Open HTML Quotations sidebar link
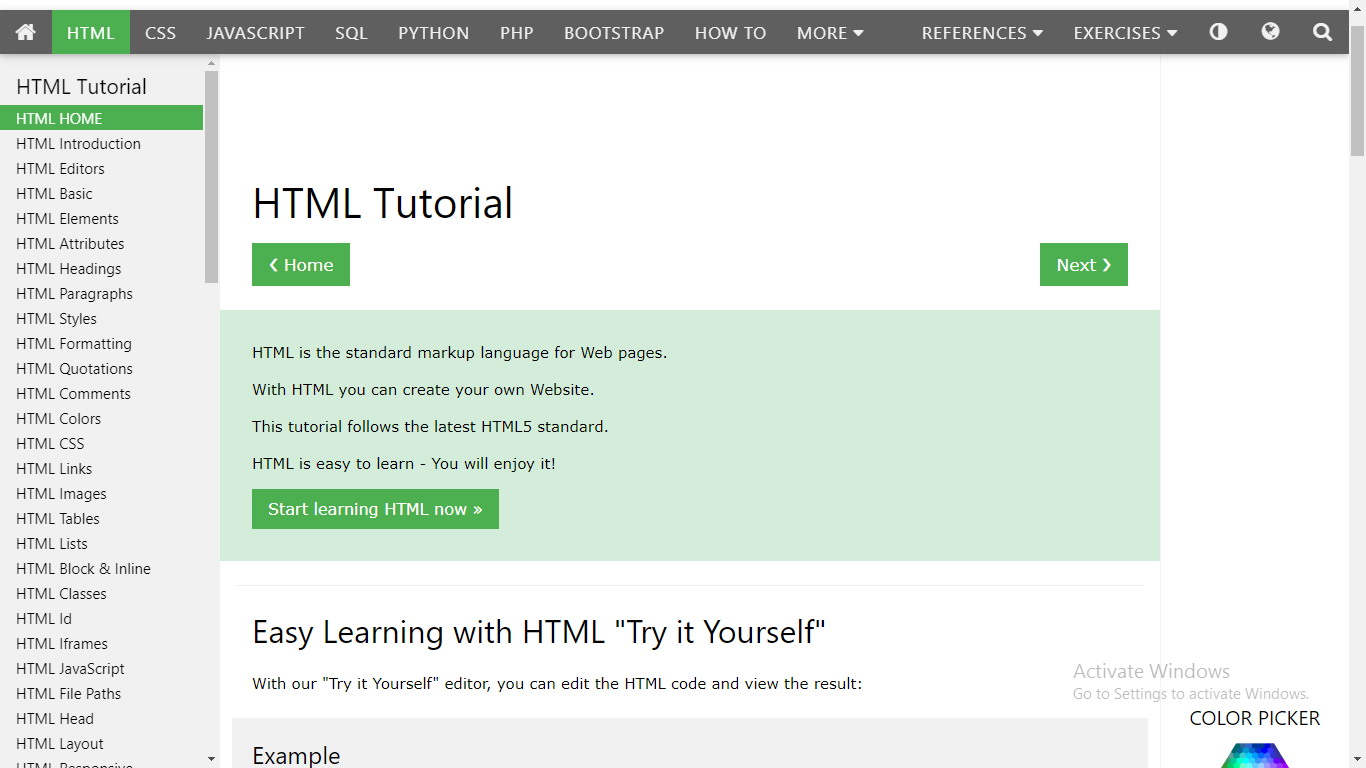 point(101,368)
